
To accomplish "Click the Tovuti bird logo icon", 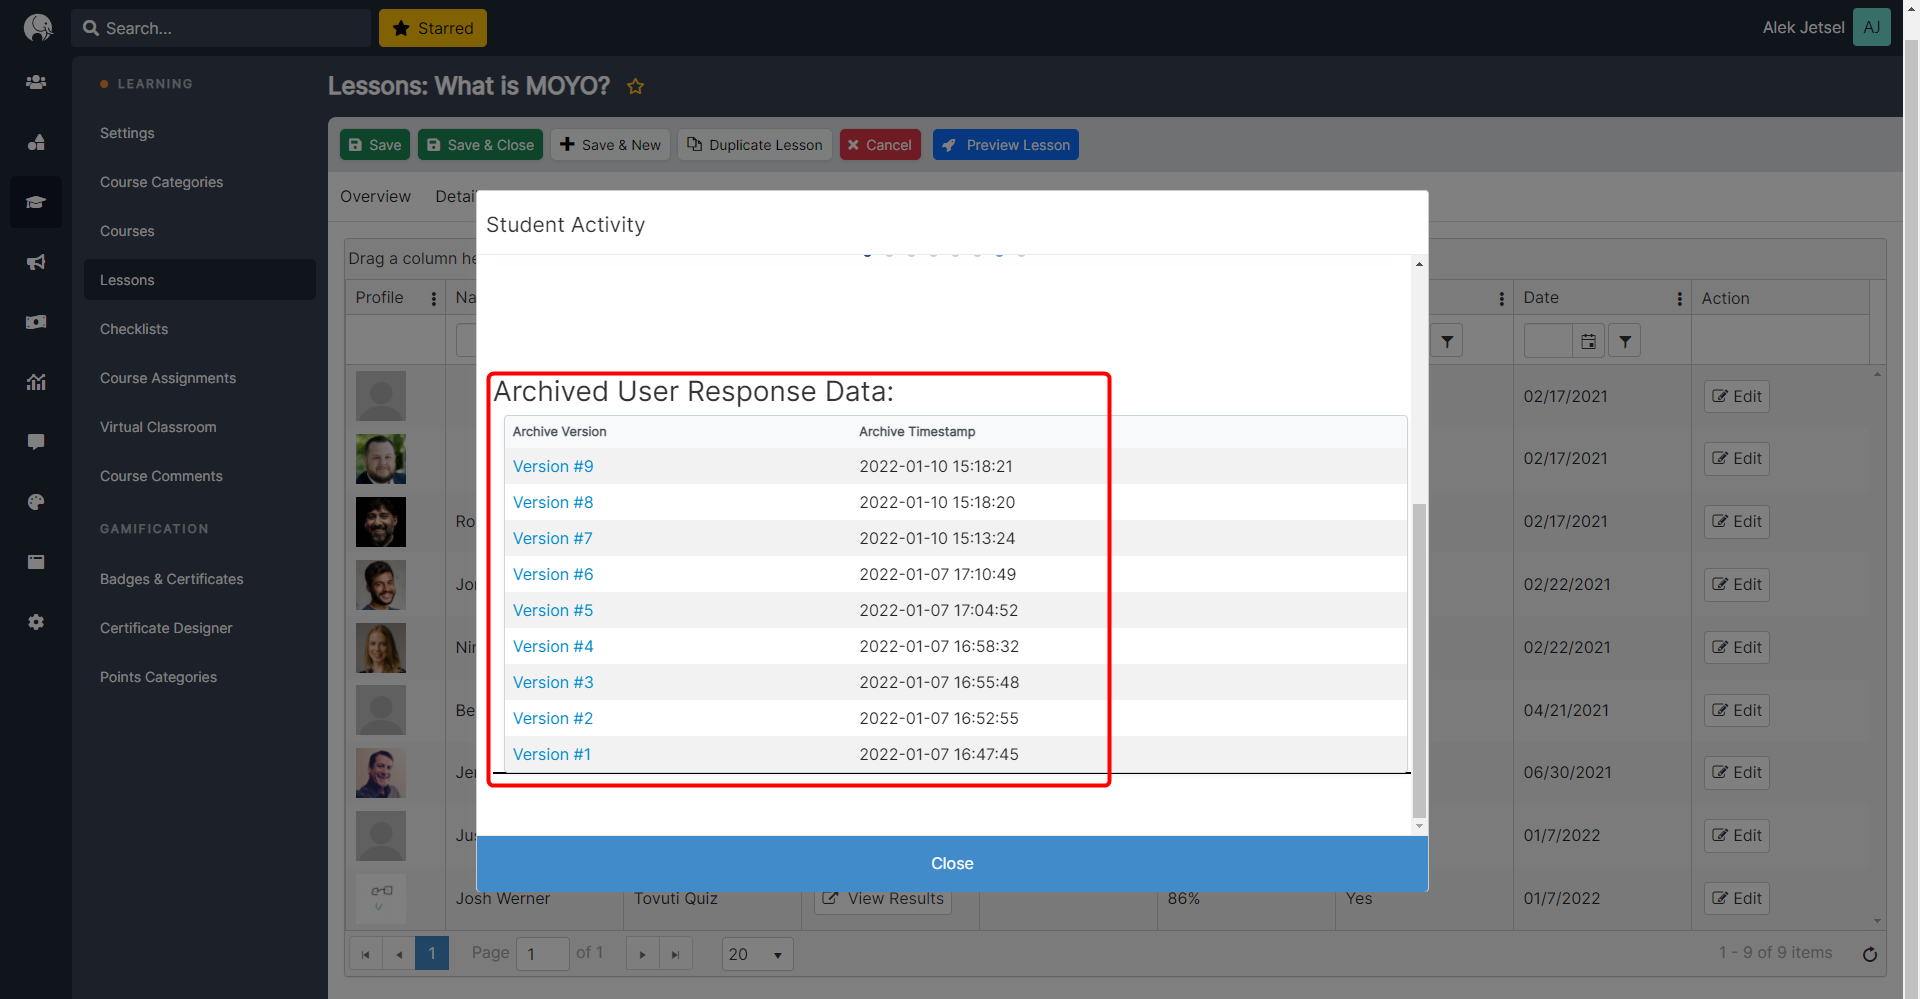I will click(37, 27).
